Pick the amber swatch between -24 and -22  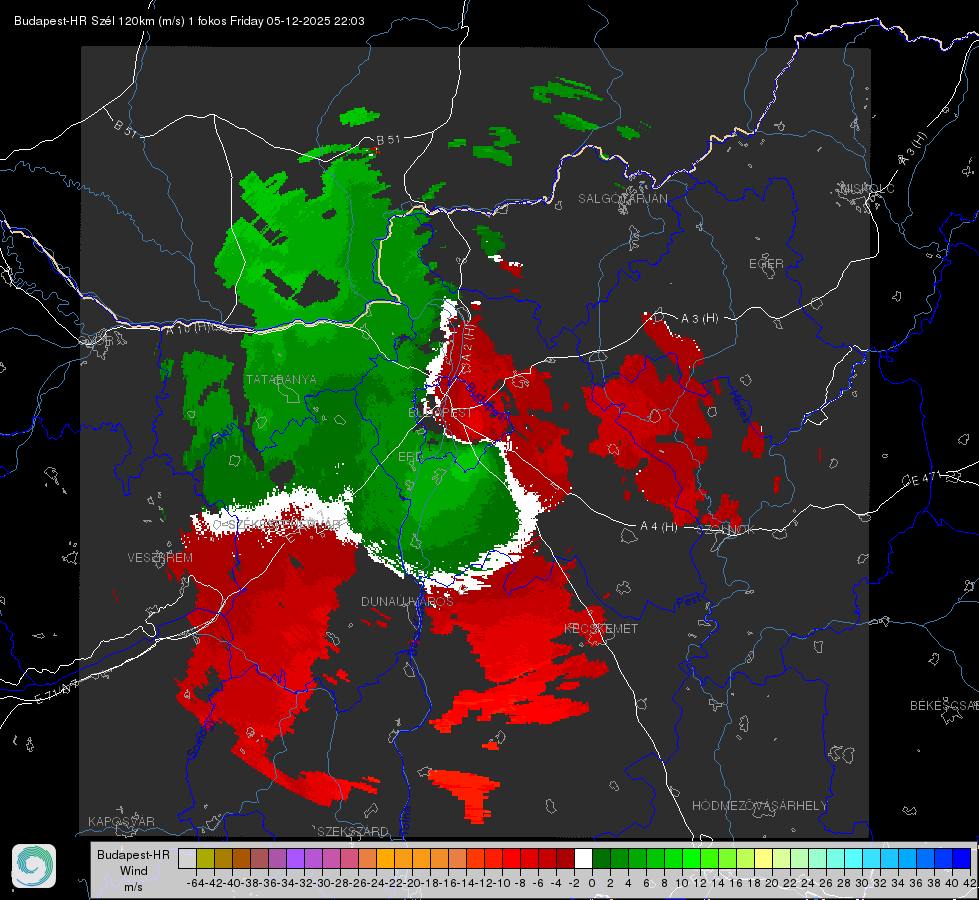coord(385,858)
